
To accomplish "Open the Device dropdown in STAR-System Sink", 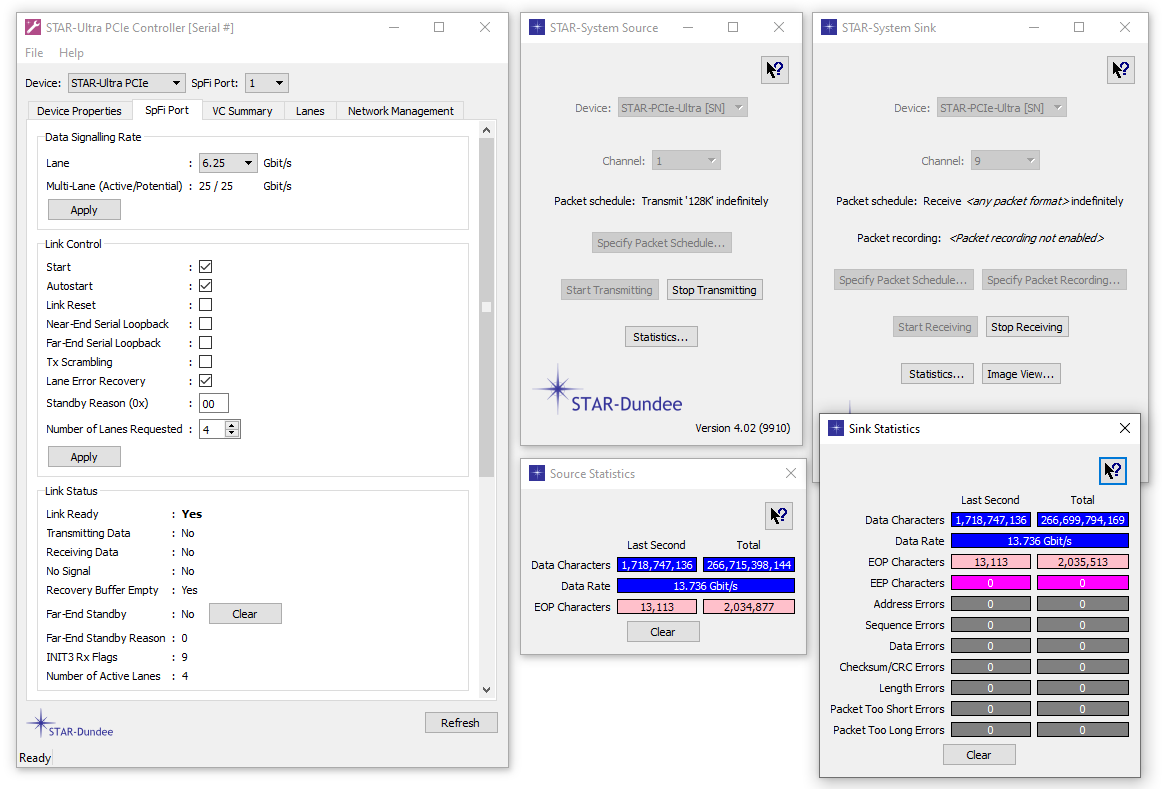I will (x=1001, y=108).
